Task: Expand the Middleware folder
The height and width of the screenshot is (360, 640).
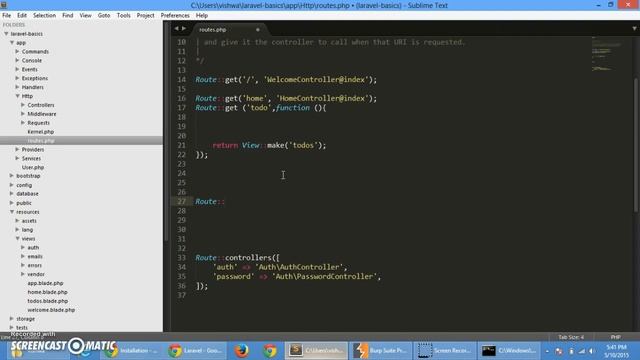Action: (x=23, y=114)
